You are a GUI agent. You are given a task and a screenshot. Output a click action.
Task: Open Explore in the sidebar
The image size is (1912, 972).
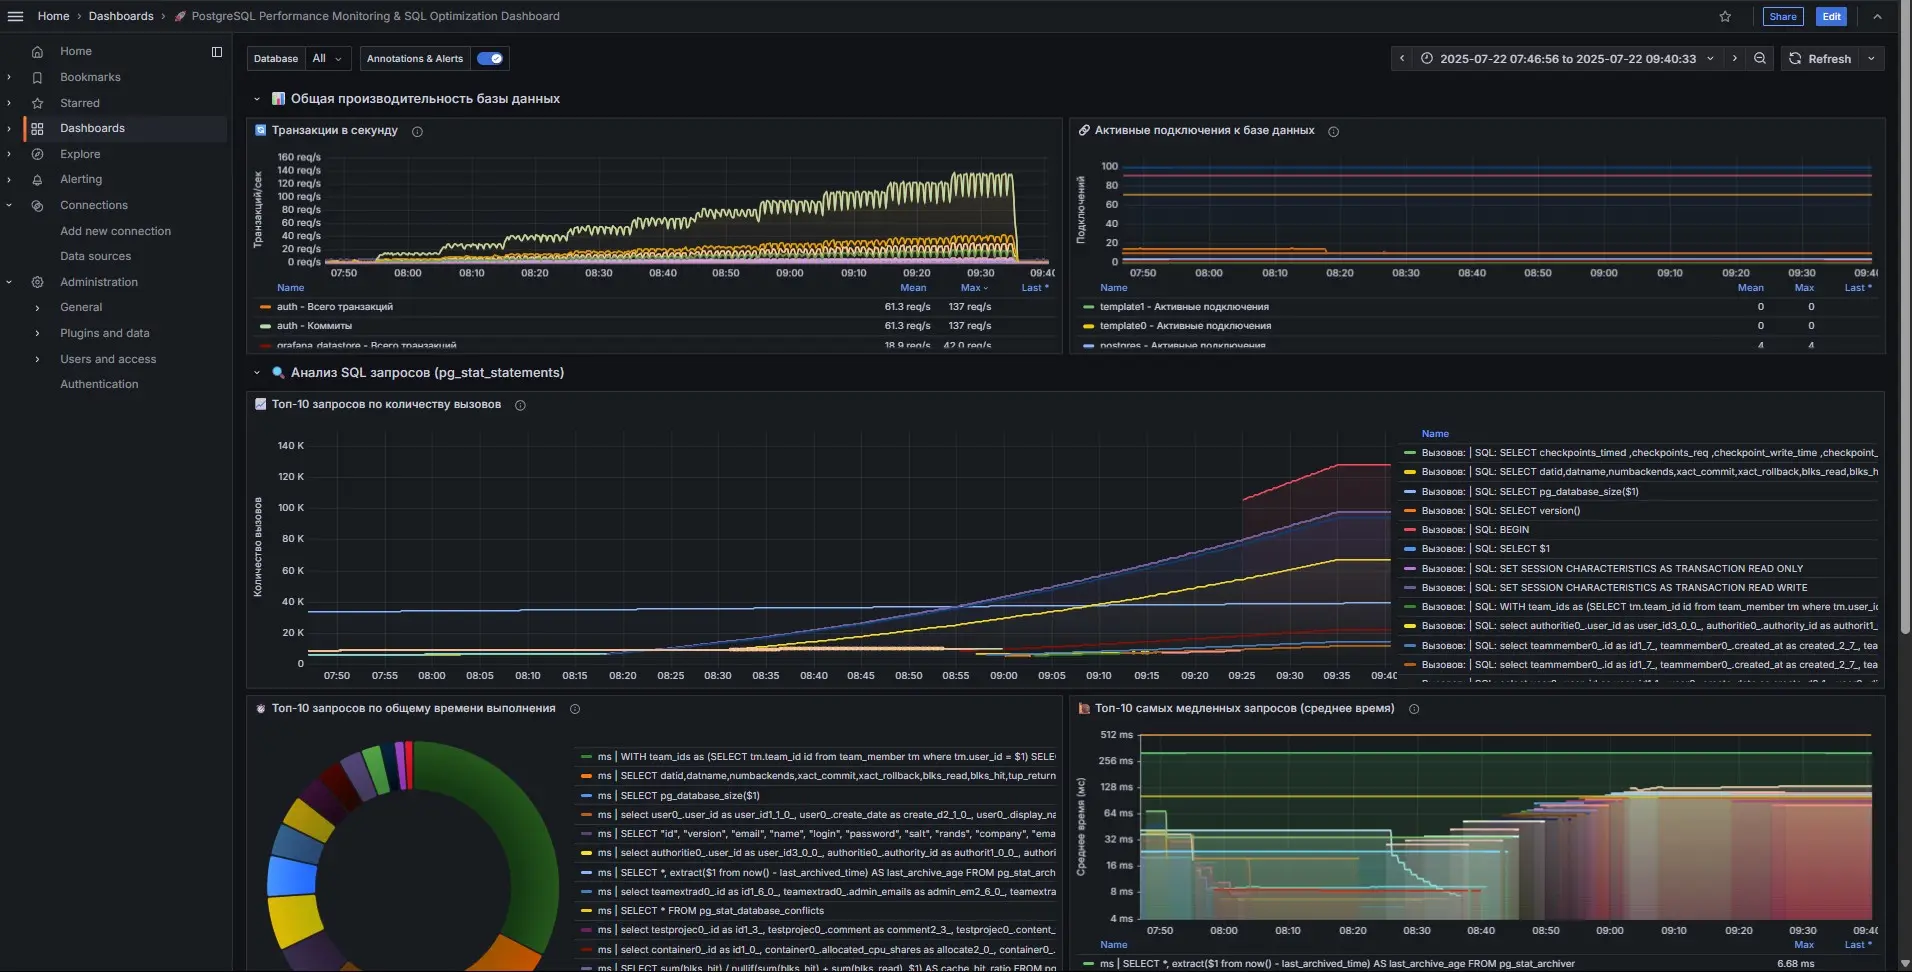[x=80, y=154]
